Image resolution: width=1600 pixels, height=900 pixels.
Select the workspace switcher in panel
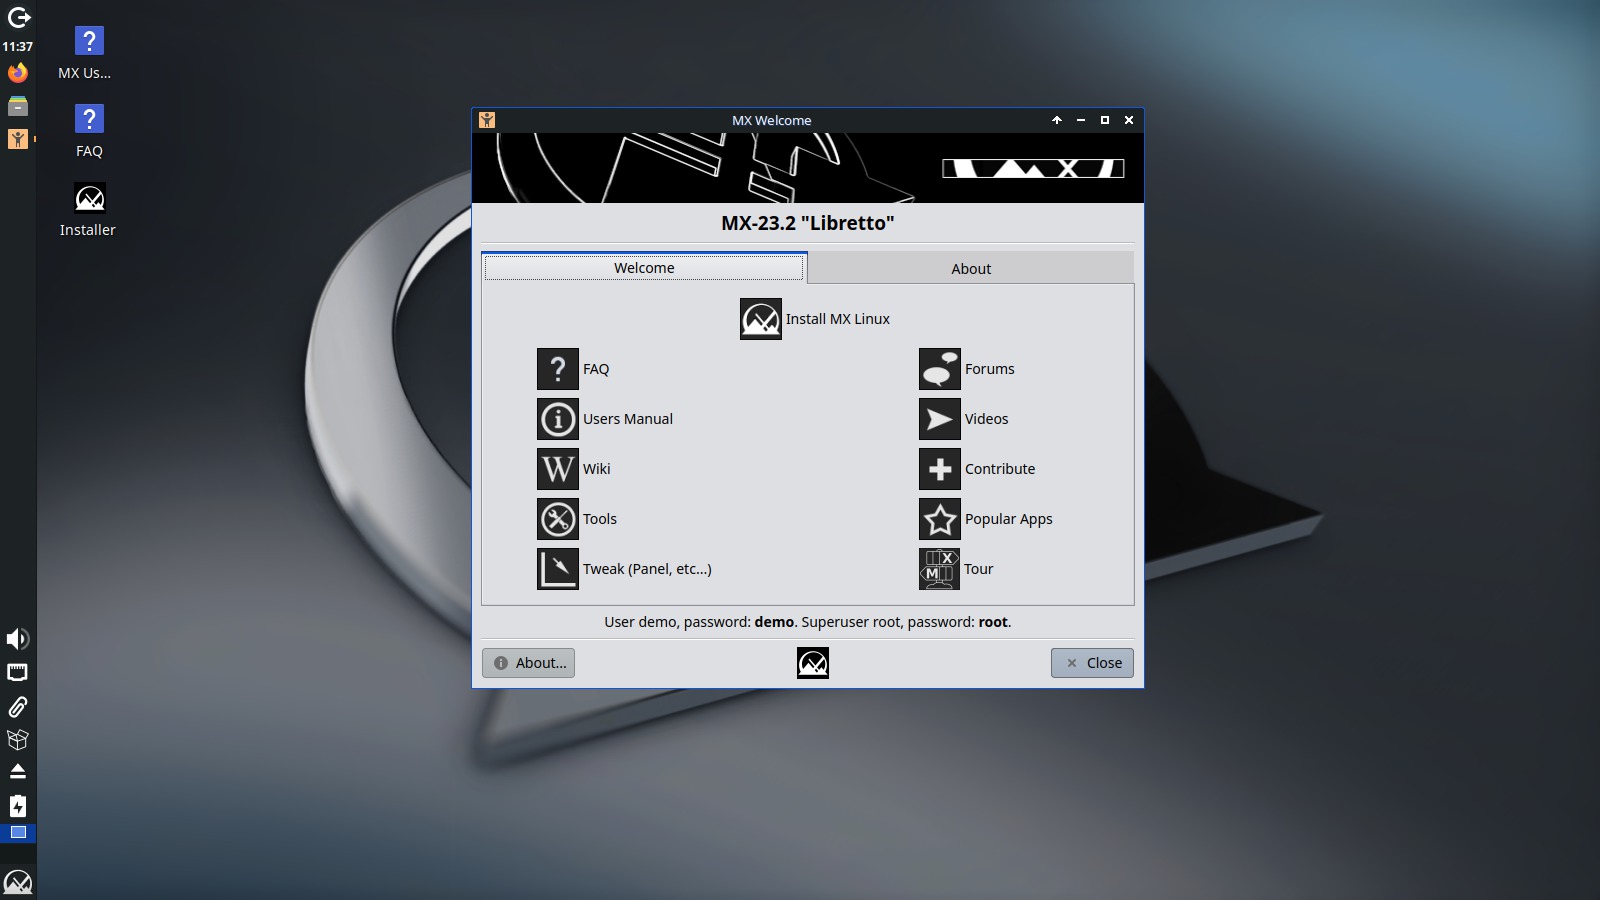click(18, 832)
